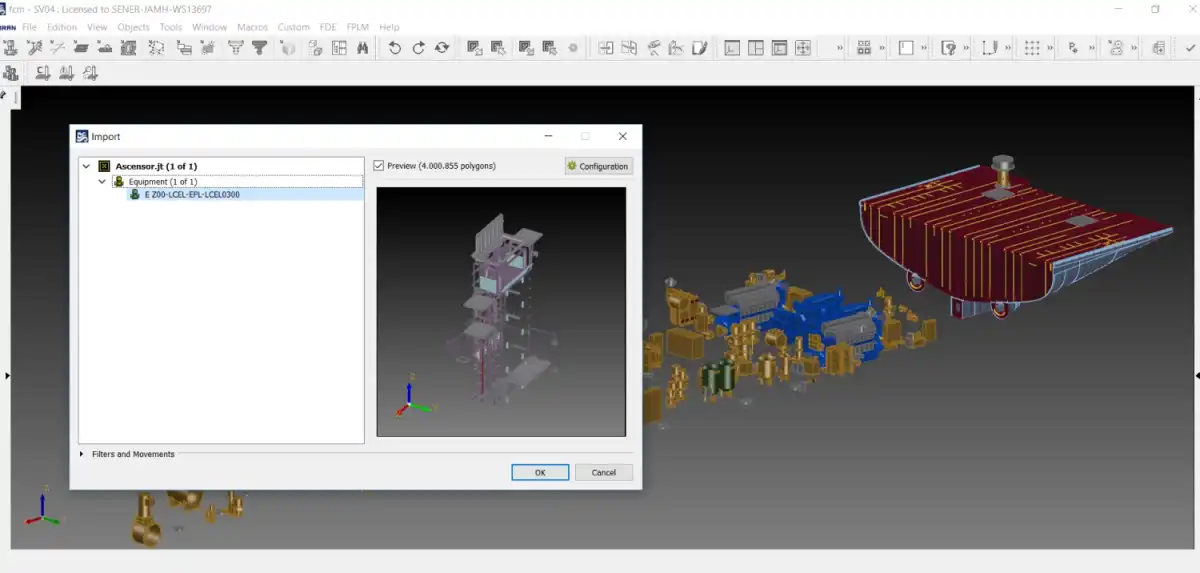Select the Ascensor.jt (1 of 1) row
The image size is (1200, 573).
(x=156, y=166)
